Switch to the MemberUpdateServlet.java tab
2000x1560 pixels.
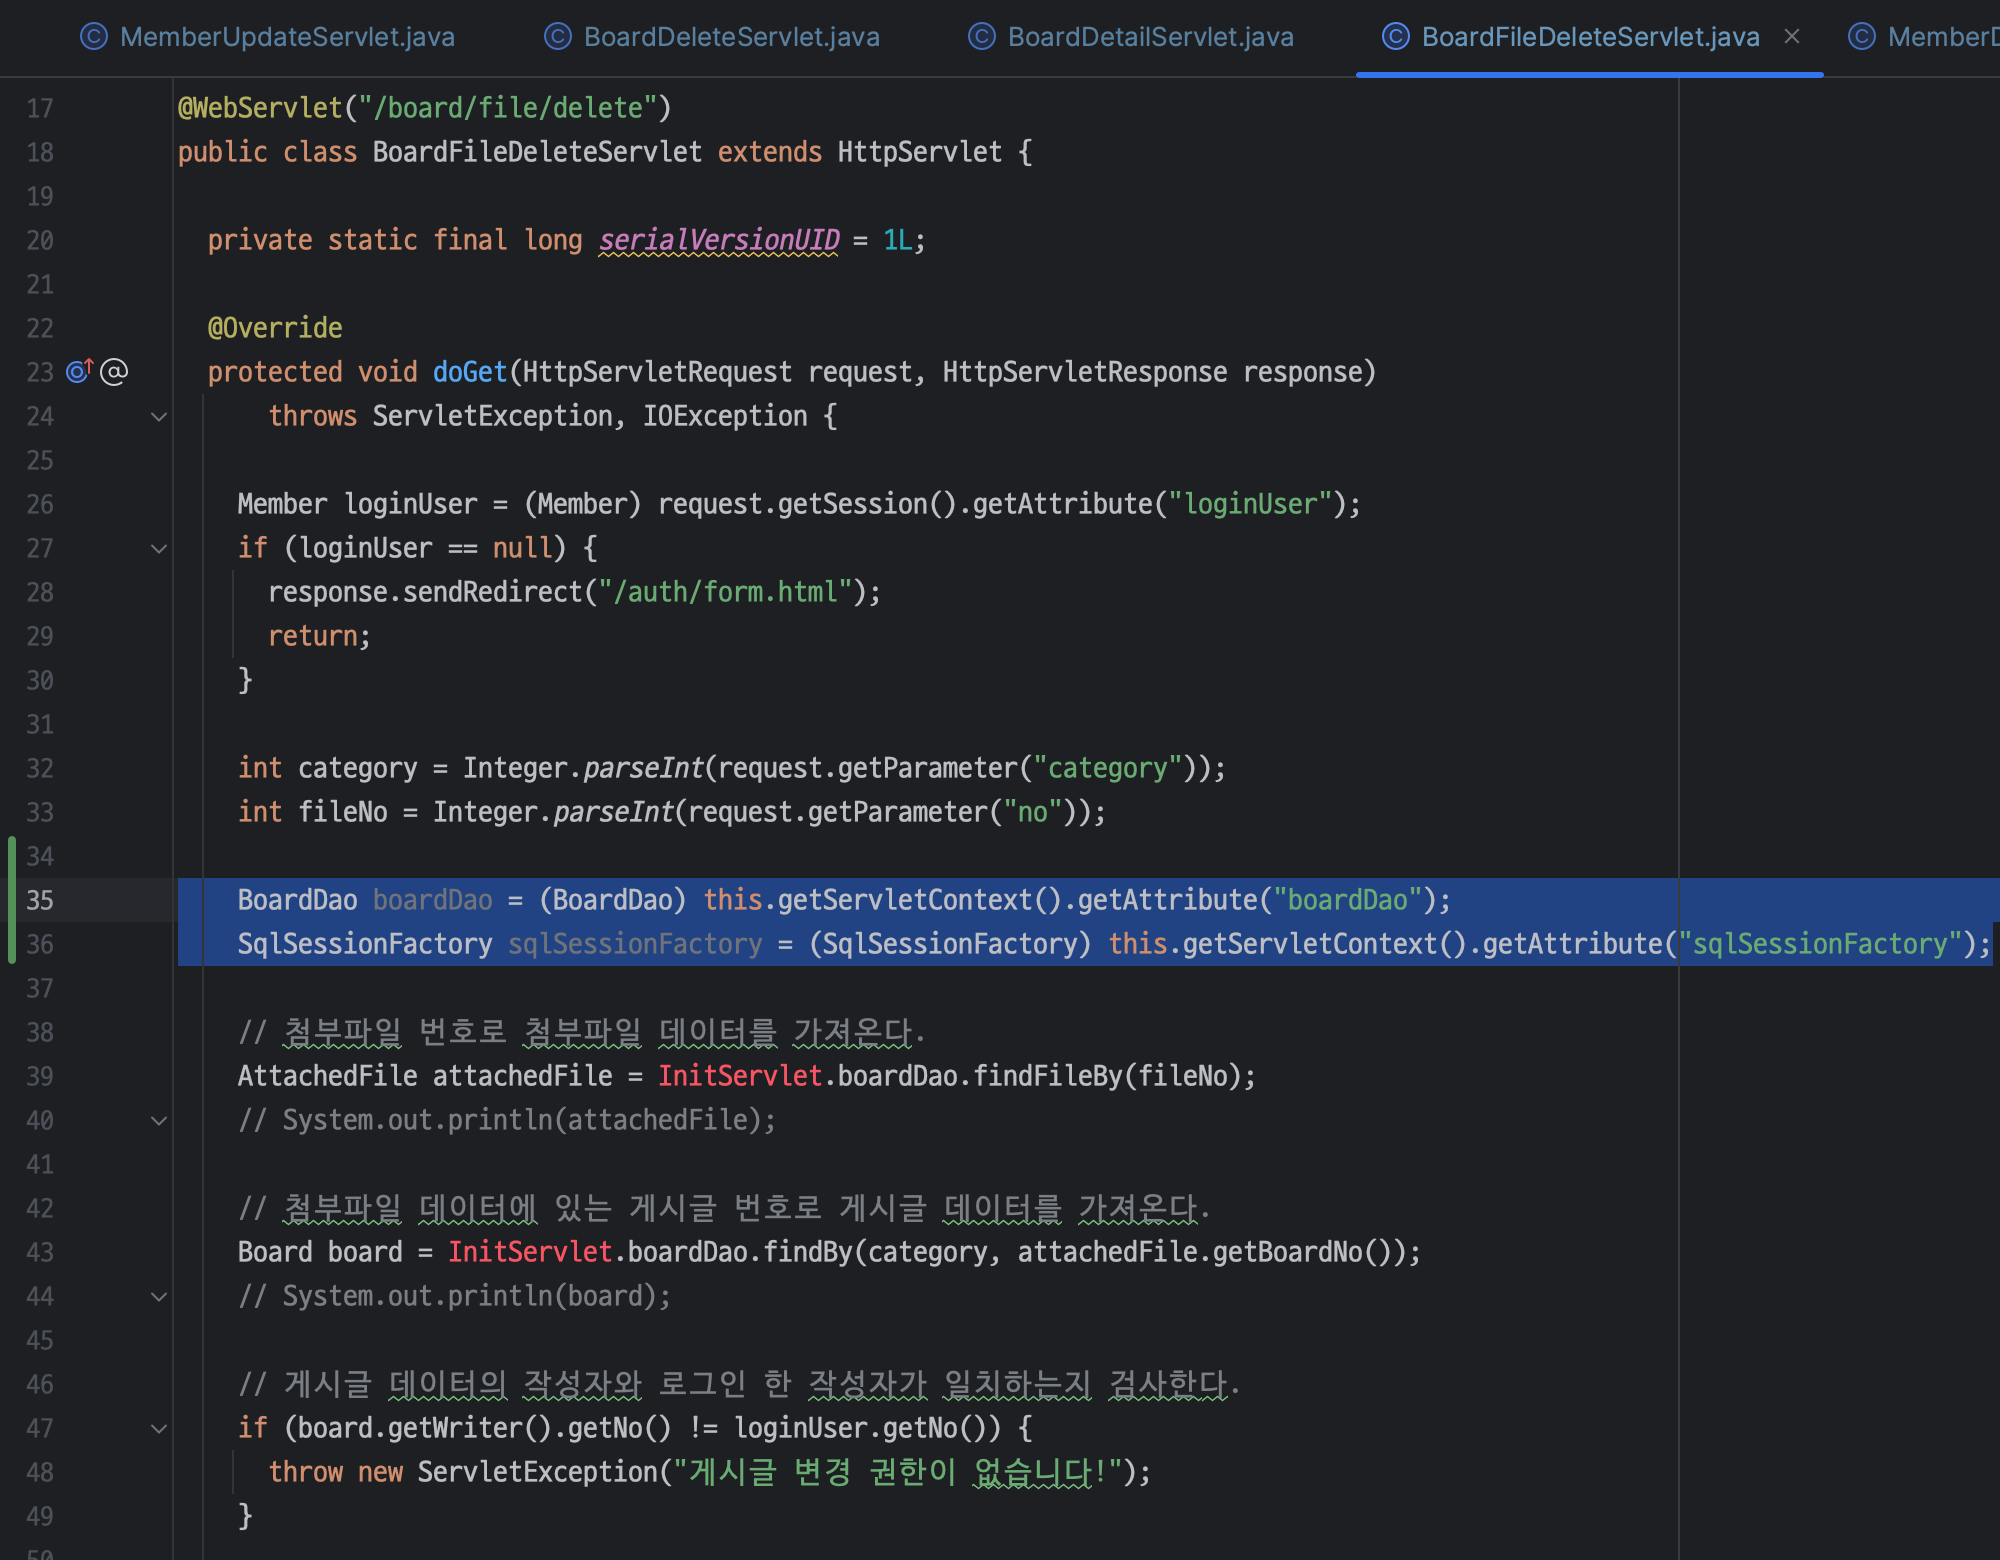(x=287, y=37)
